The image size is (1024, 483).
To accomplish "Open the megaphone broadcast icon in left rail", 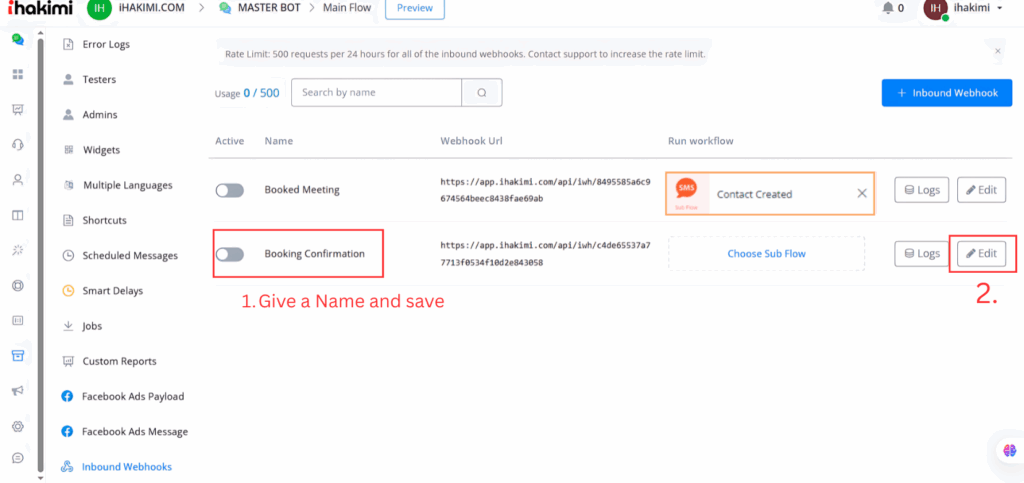I will pos(17,391).
